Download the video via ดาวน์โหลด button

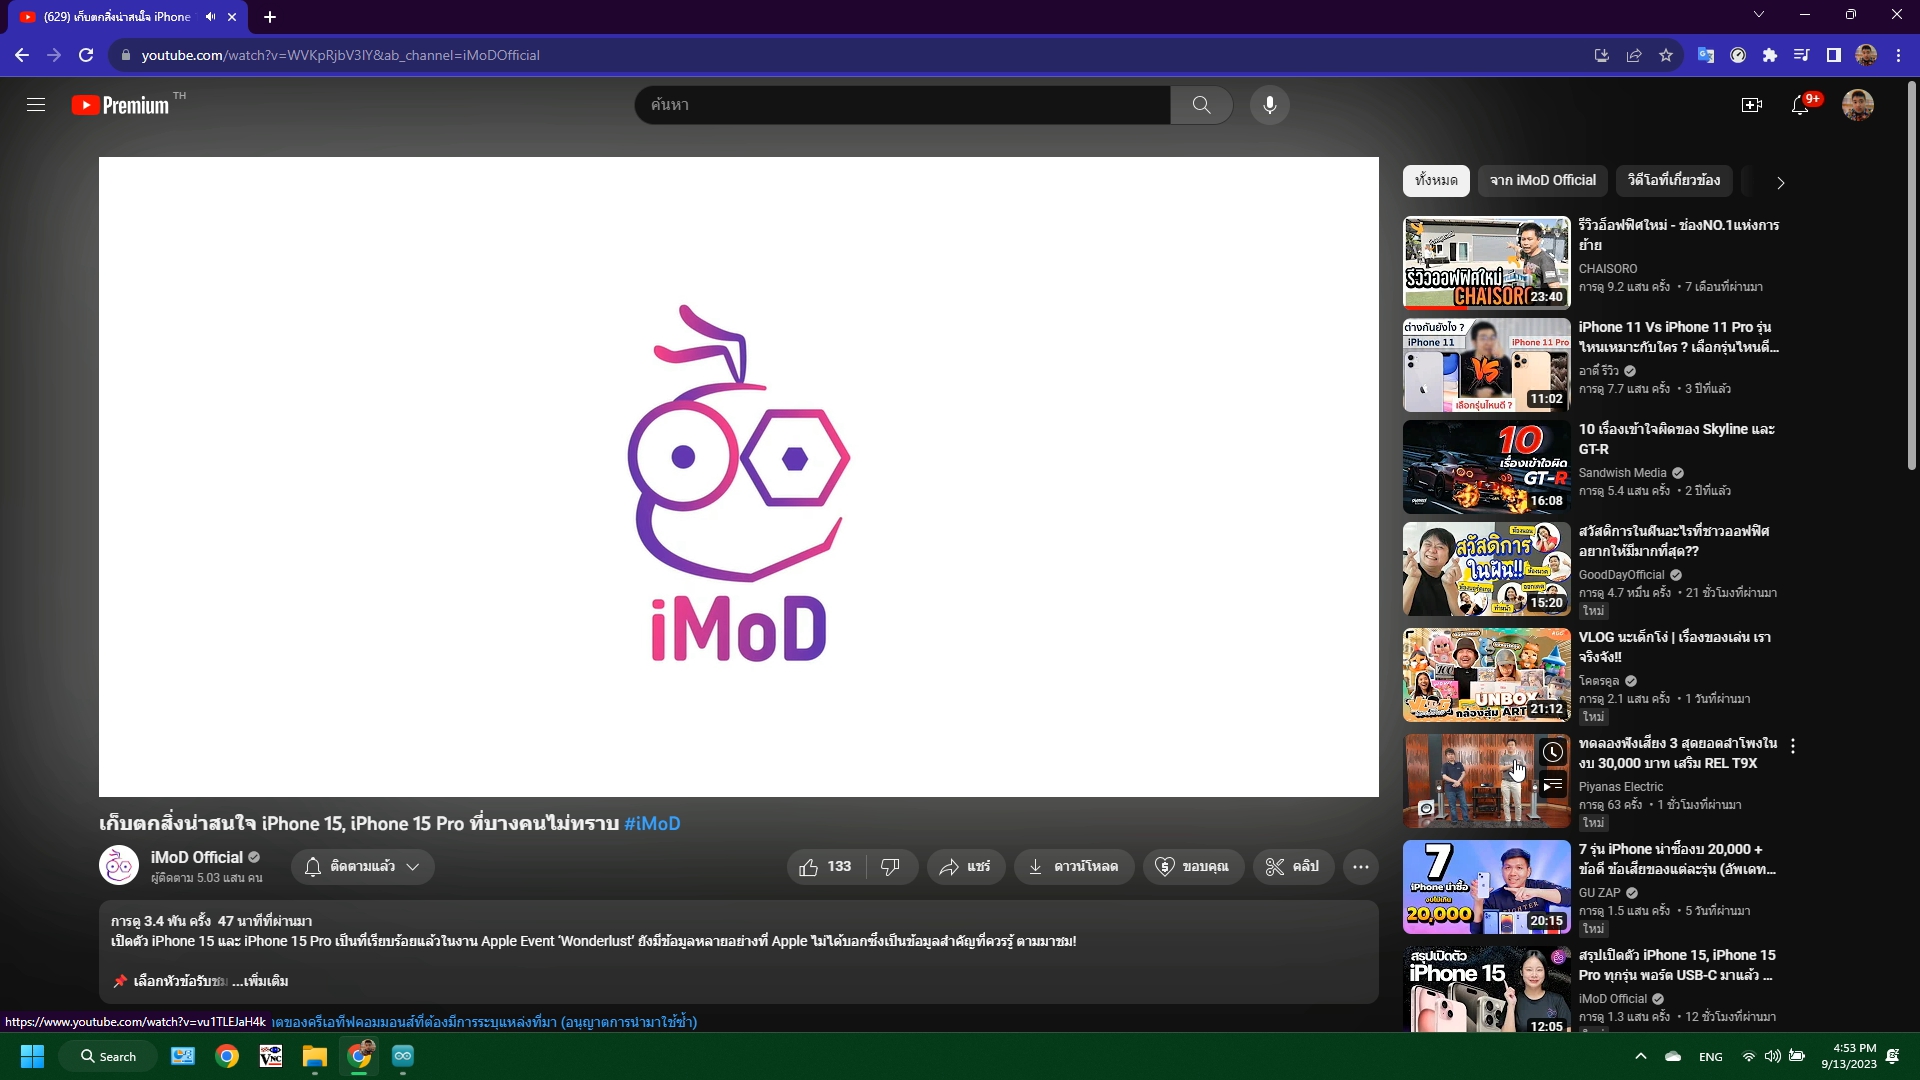tap(1074, 867)
